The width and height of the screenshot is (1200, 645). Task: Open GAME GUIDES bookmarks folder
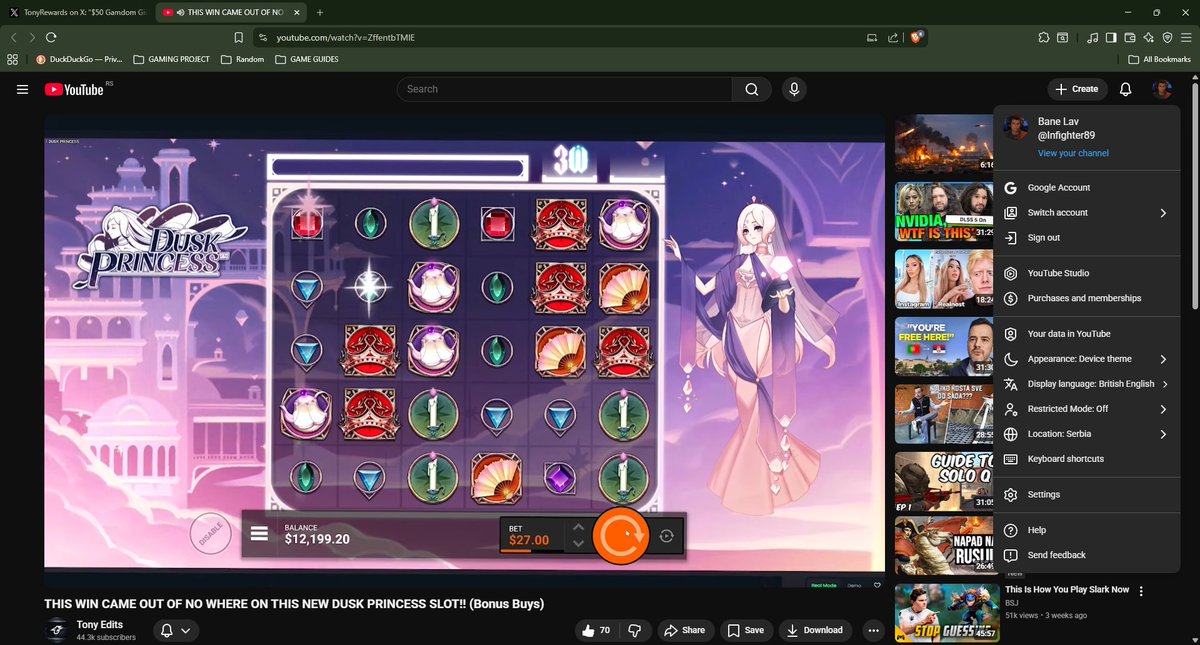306,59
